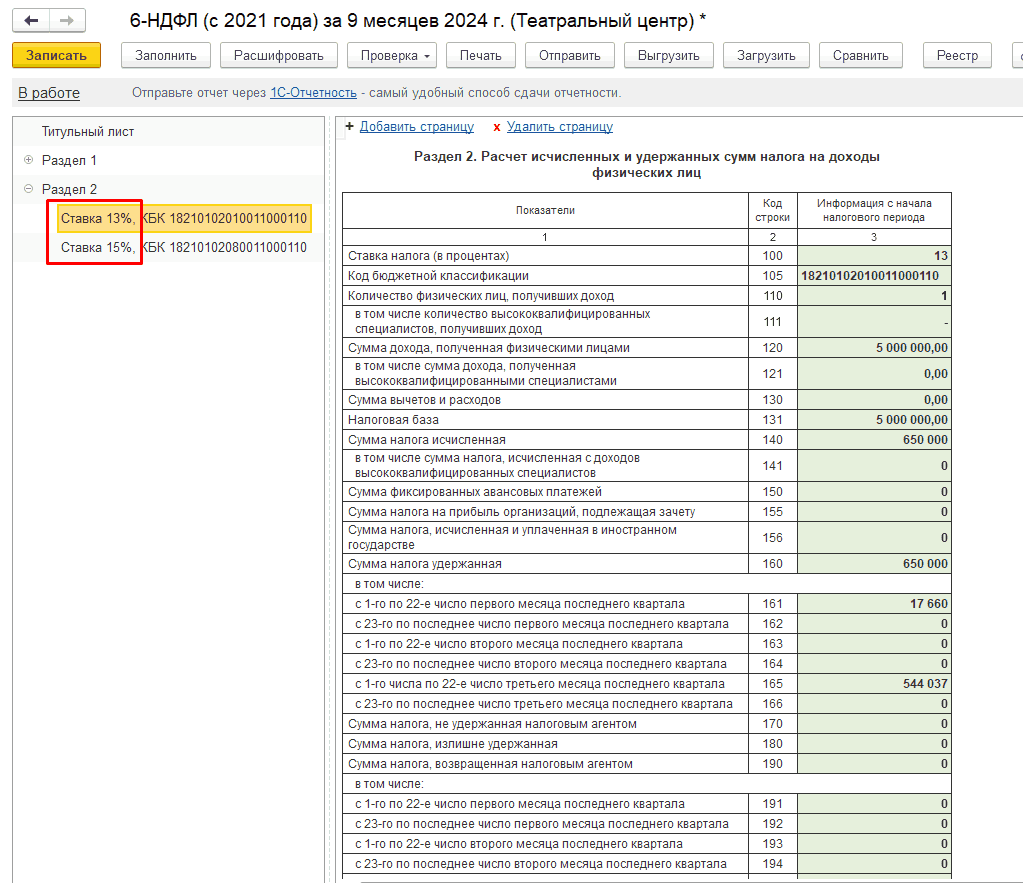The width and height of the screenshot is (1023, 883).
Task: Click the income sum field in row 120
Action: point(874,348)
